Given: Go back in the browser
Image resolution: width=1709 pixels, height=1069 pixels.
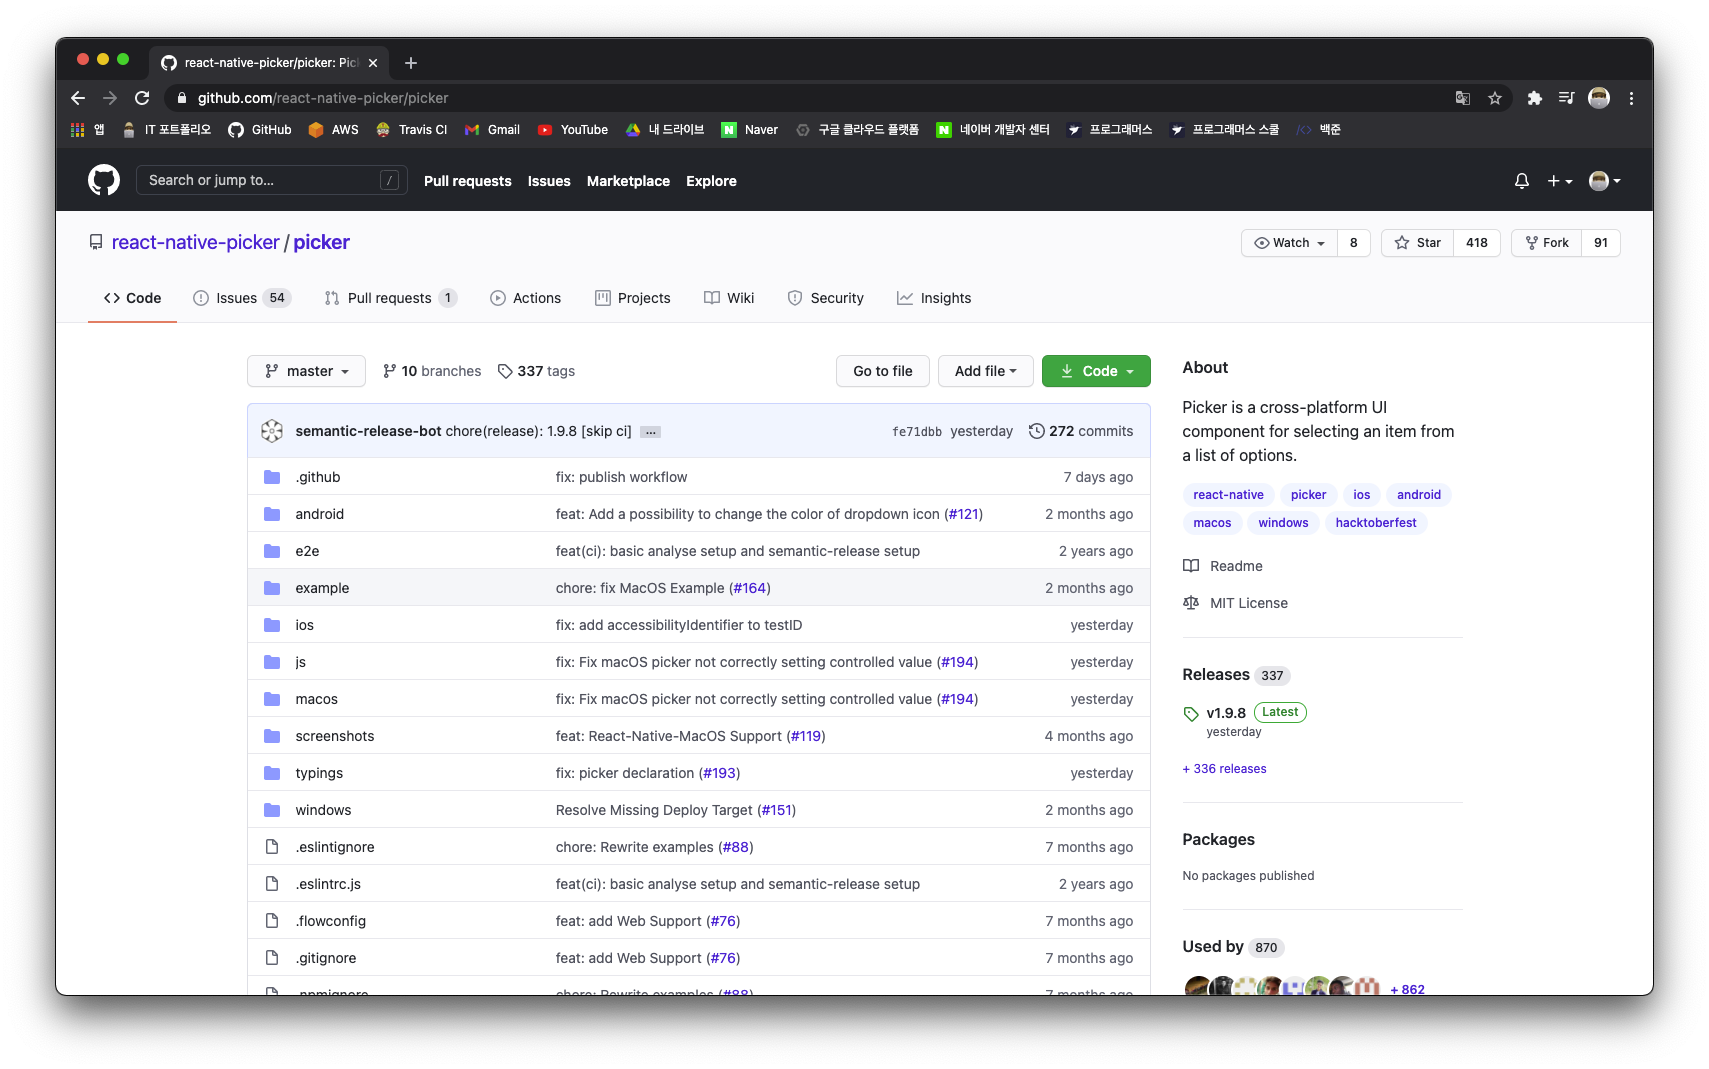Looking at the screenshot, I should click(x=78, y=98).
